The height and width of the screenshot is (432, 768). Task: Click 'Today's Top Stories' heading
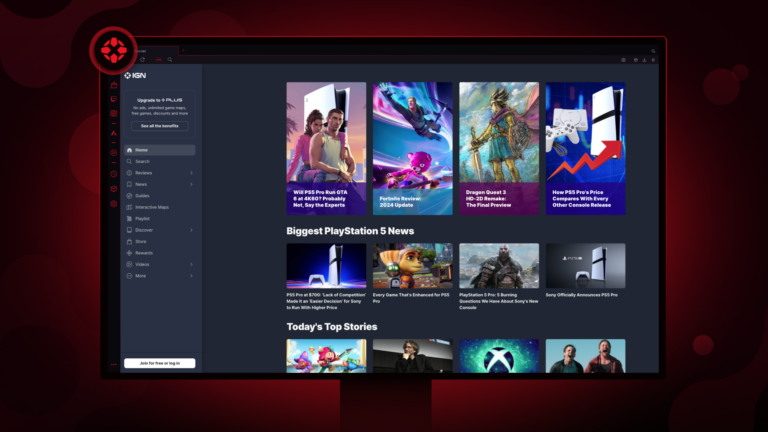tap(332, 327)
